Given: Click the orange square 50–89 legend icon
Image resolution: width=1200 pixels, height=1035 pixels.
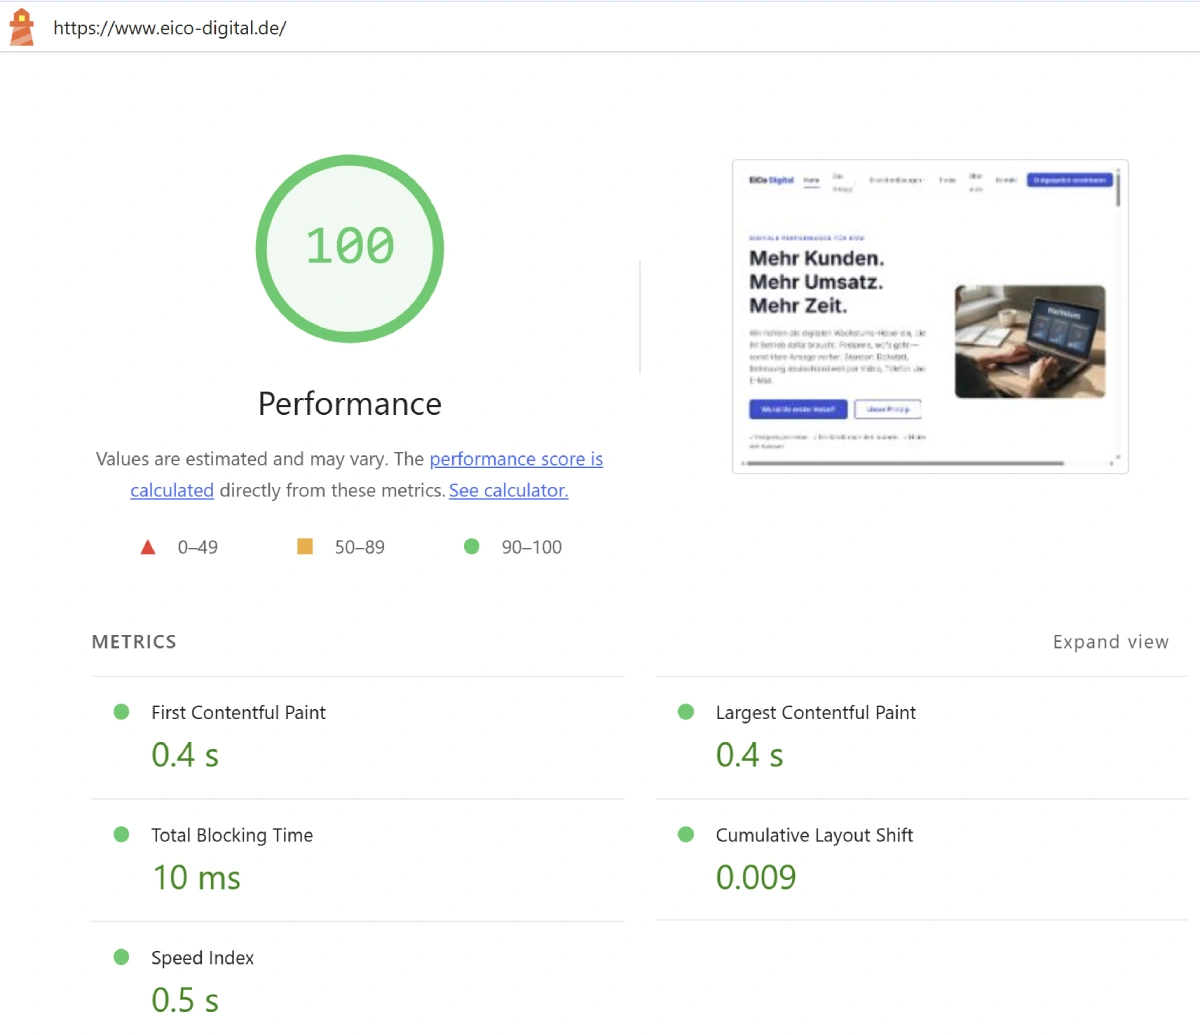Looking at the screenshot, I should [x=305, y=546].
